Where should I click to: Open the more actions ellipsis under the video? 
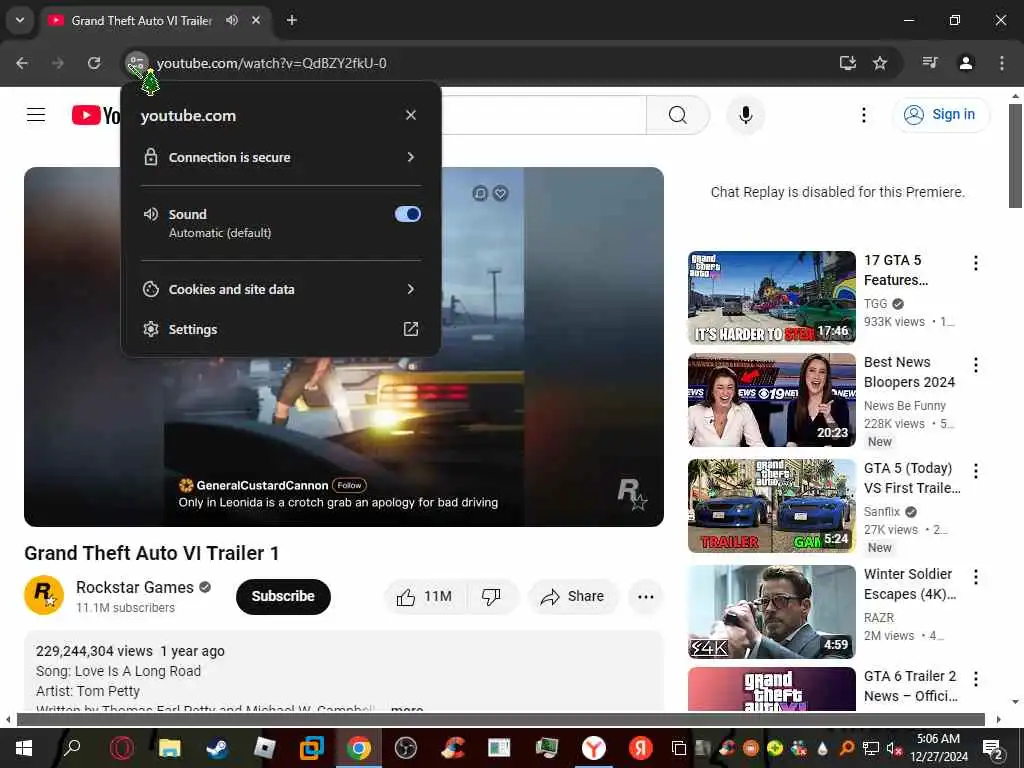coord(645,596)
